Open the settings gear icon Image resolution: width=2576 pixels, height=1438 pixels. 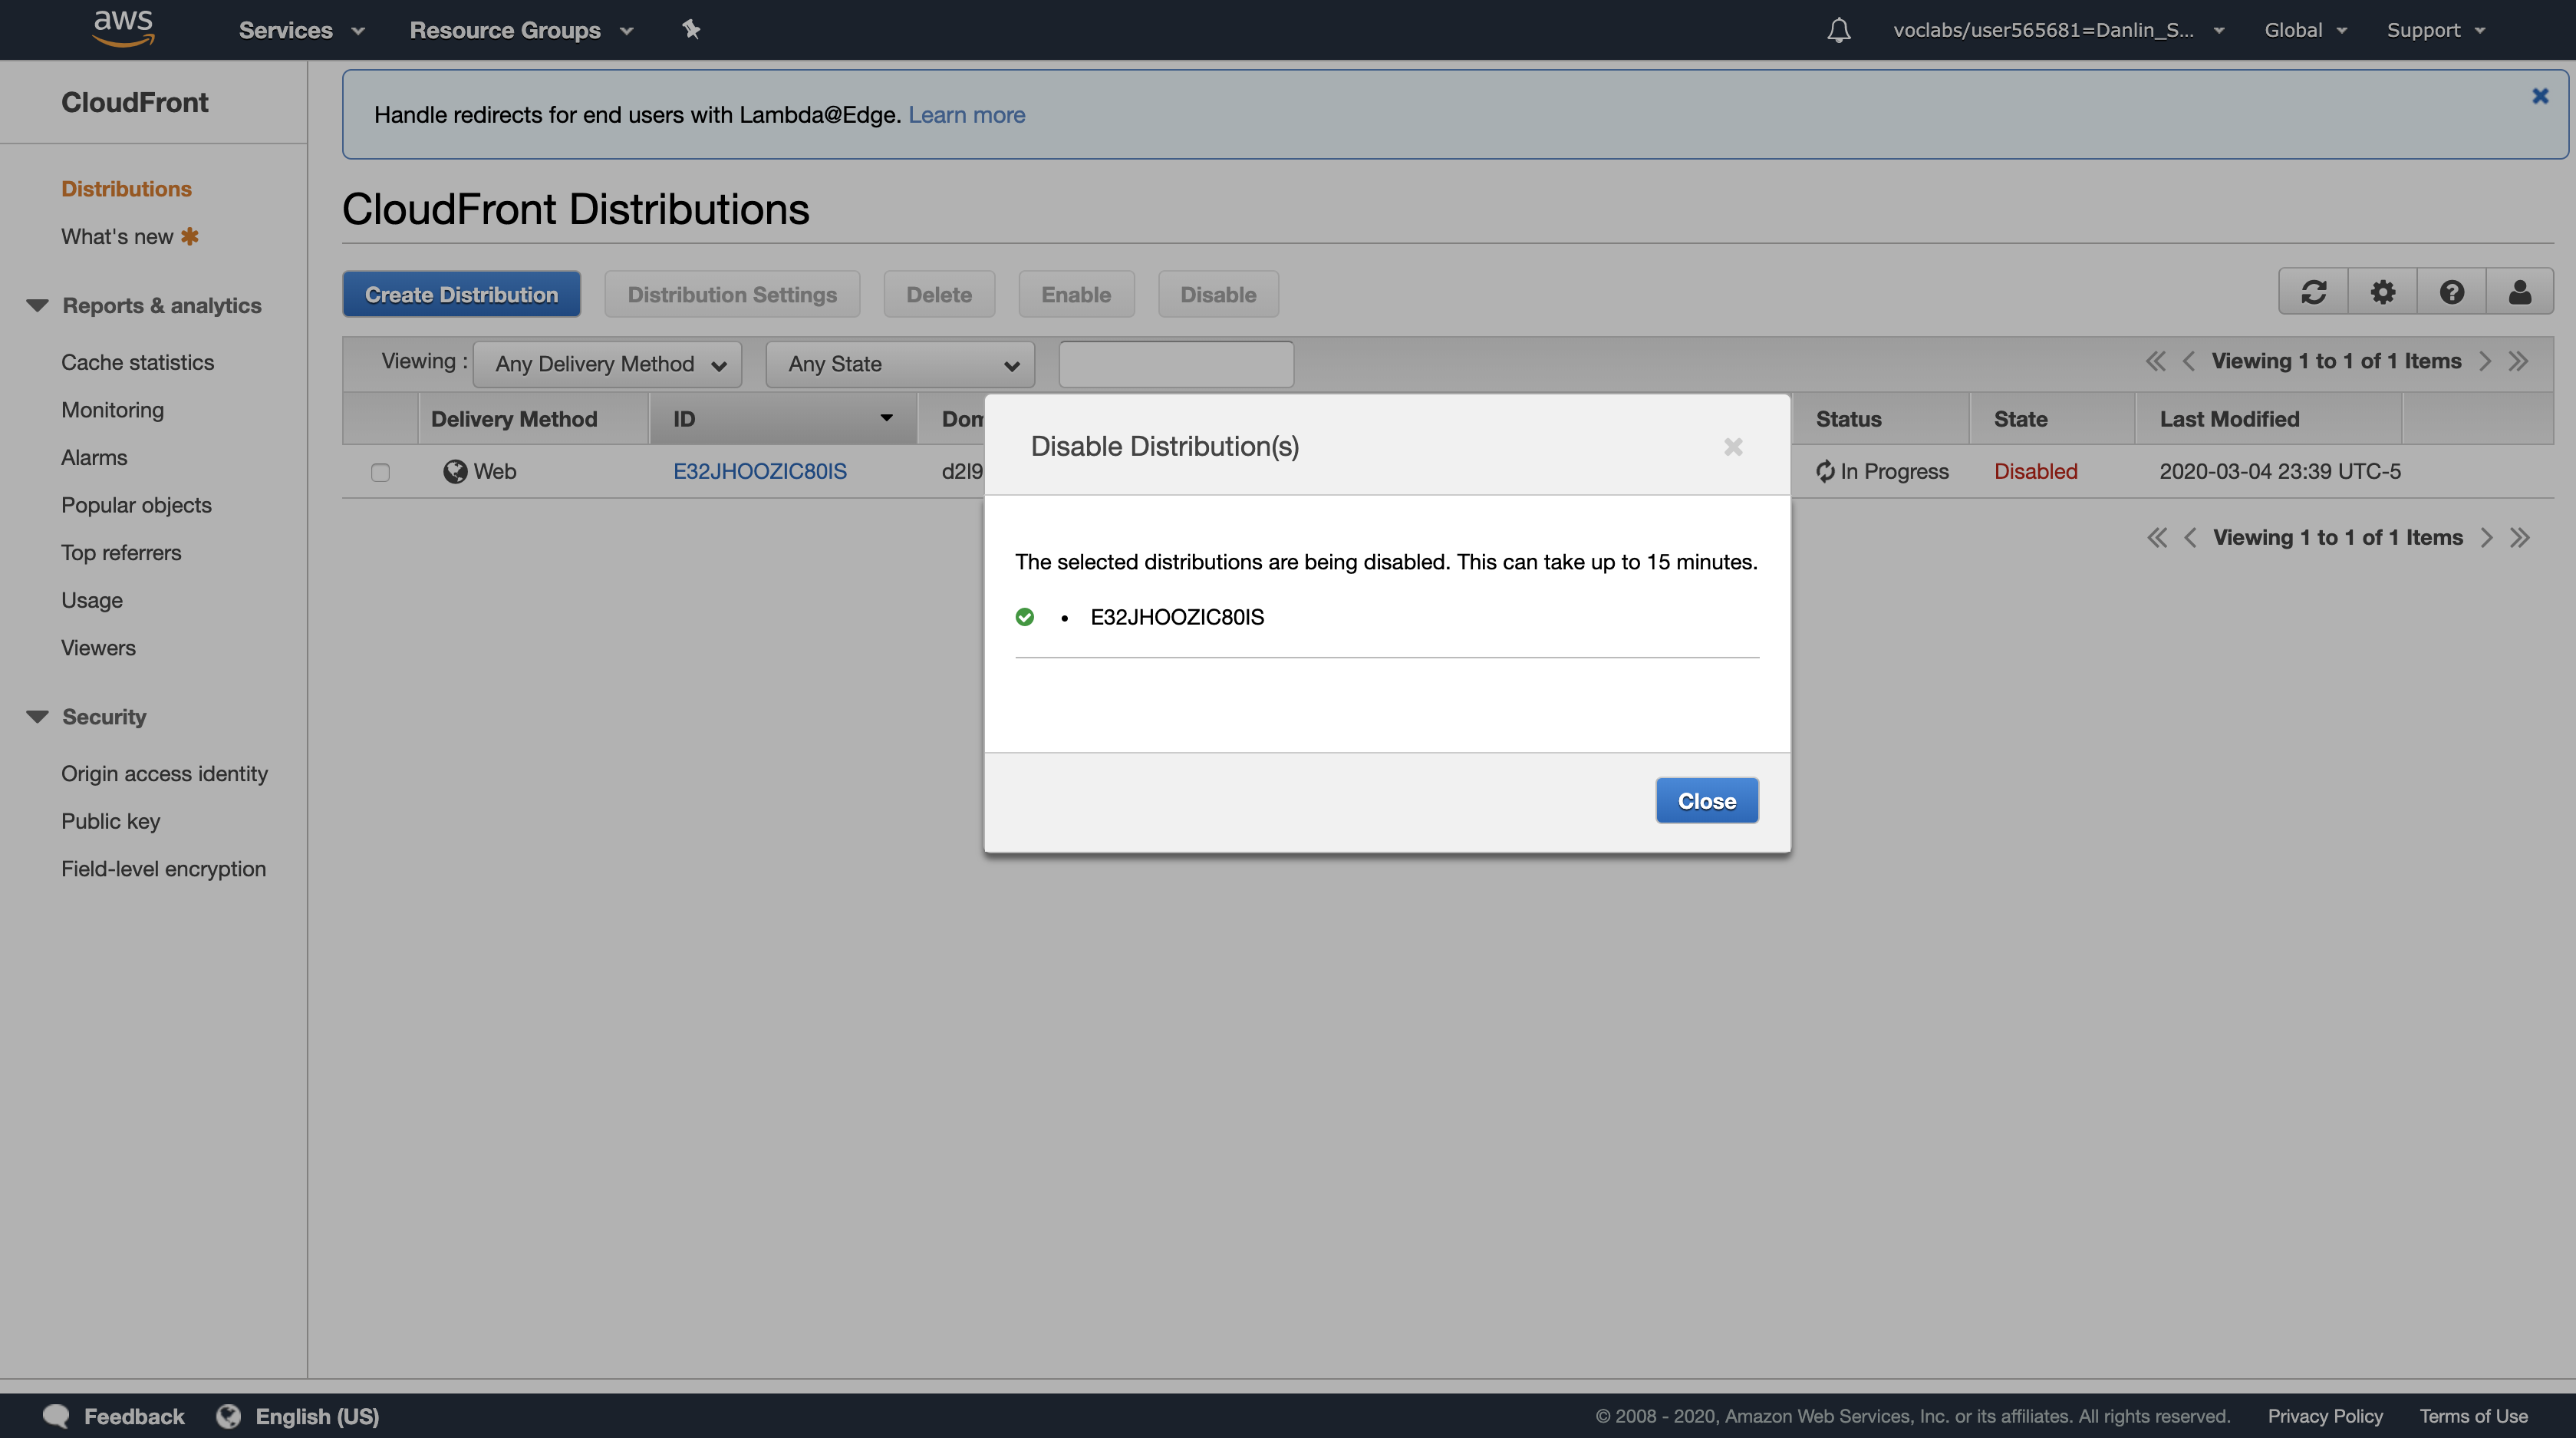tap(2382, 292)
